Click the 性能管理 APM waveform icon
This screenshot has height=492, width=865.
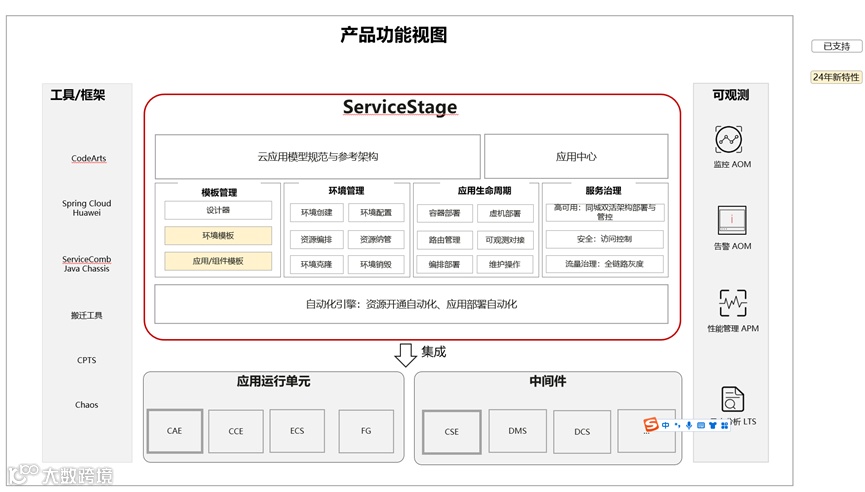(x=733, y=303)
